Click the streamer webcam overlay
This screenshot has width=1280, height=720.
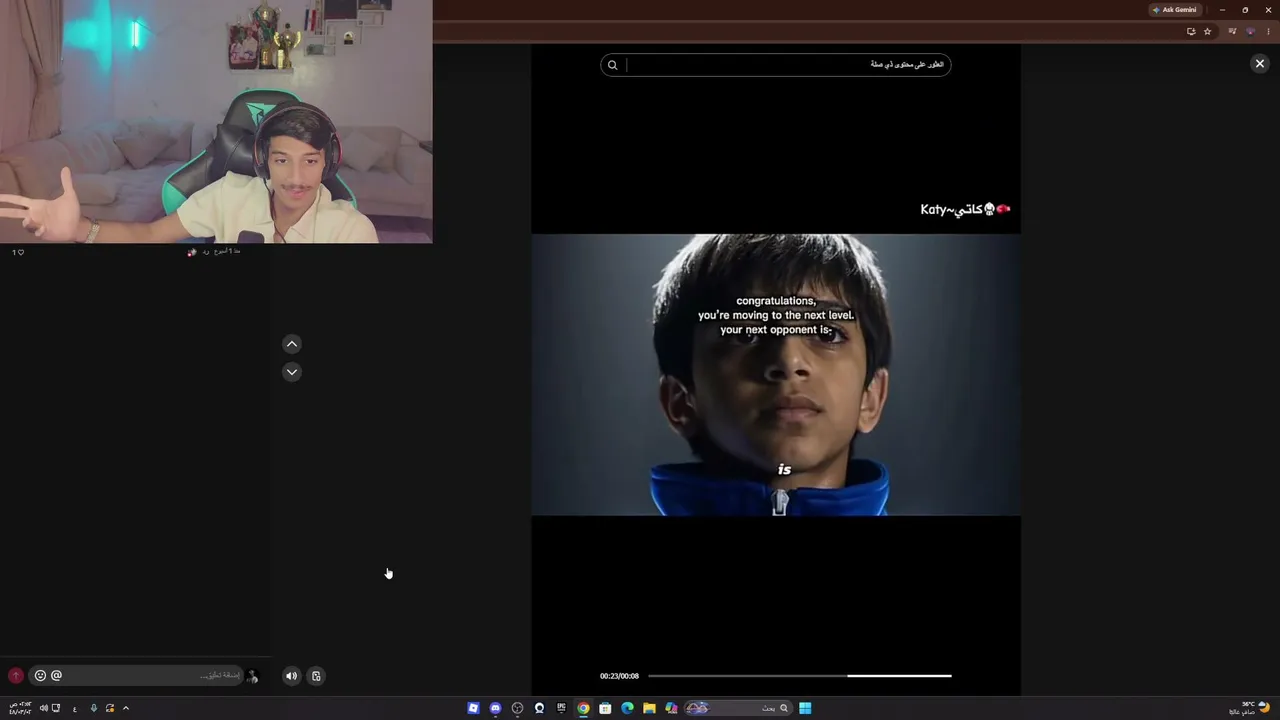(216, 122)
